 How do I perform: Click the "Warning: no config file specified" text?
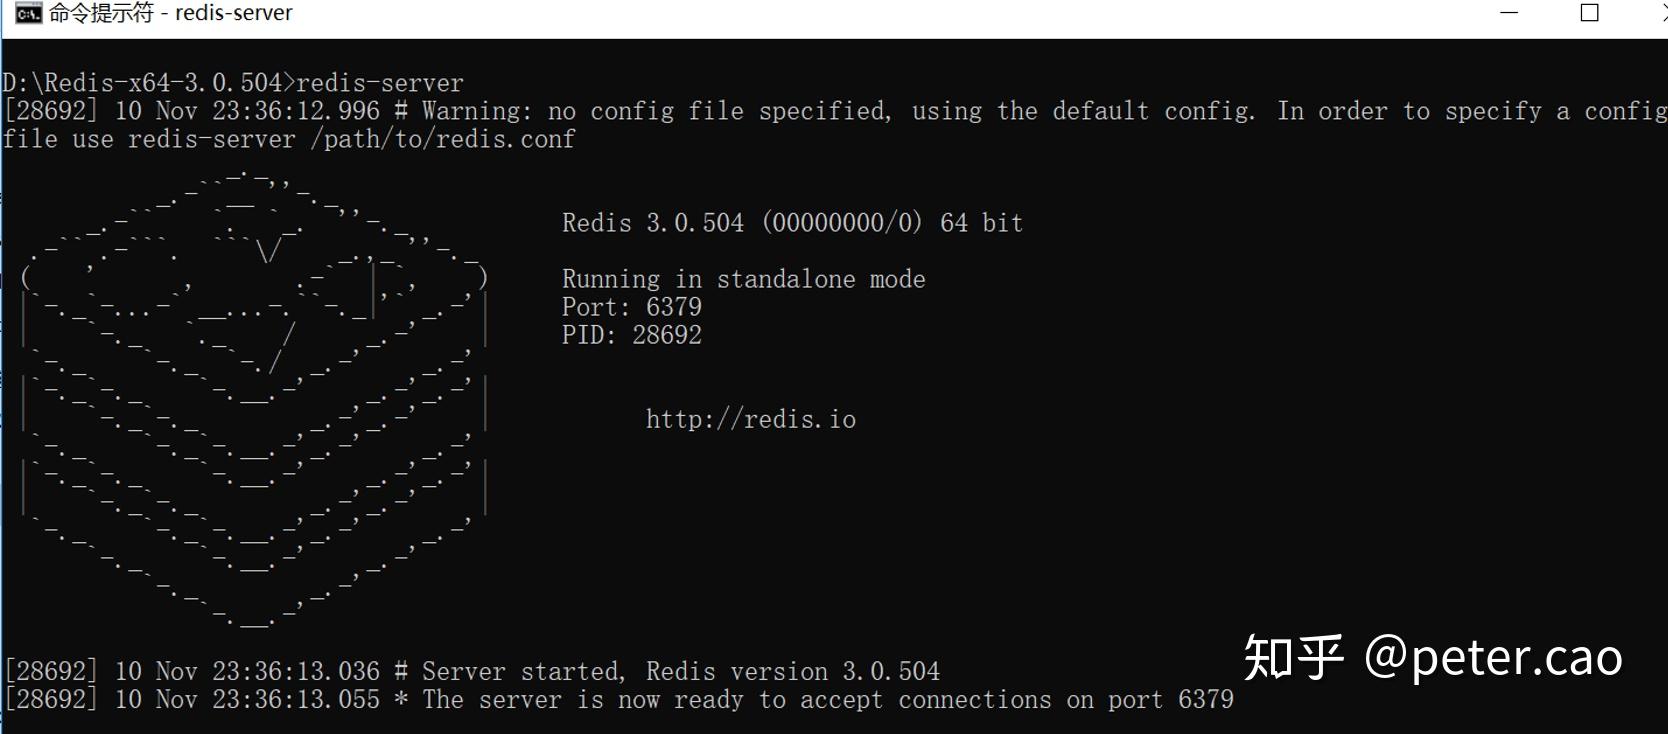click(x=655, y=111)
